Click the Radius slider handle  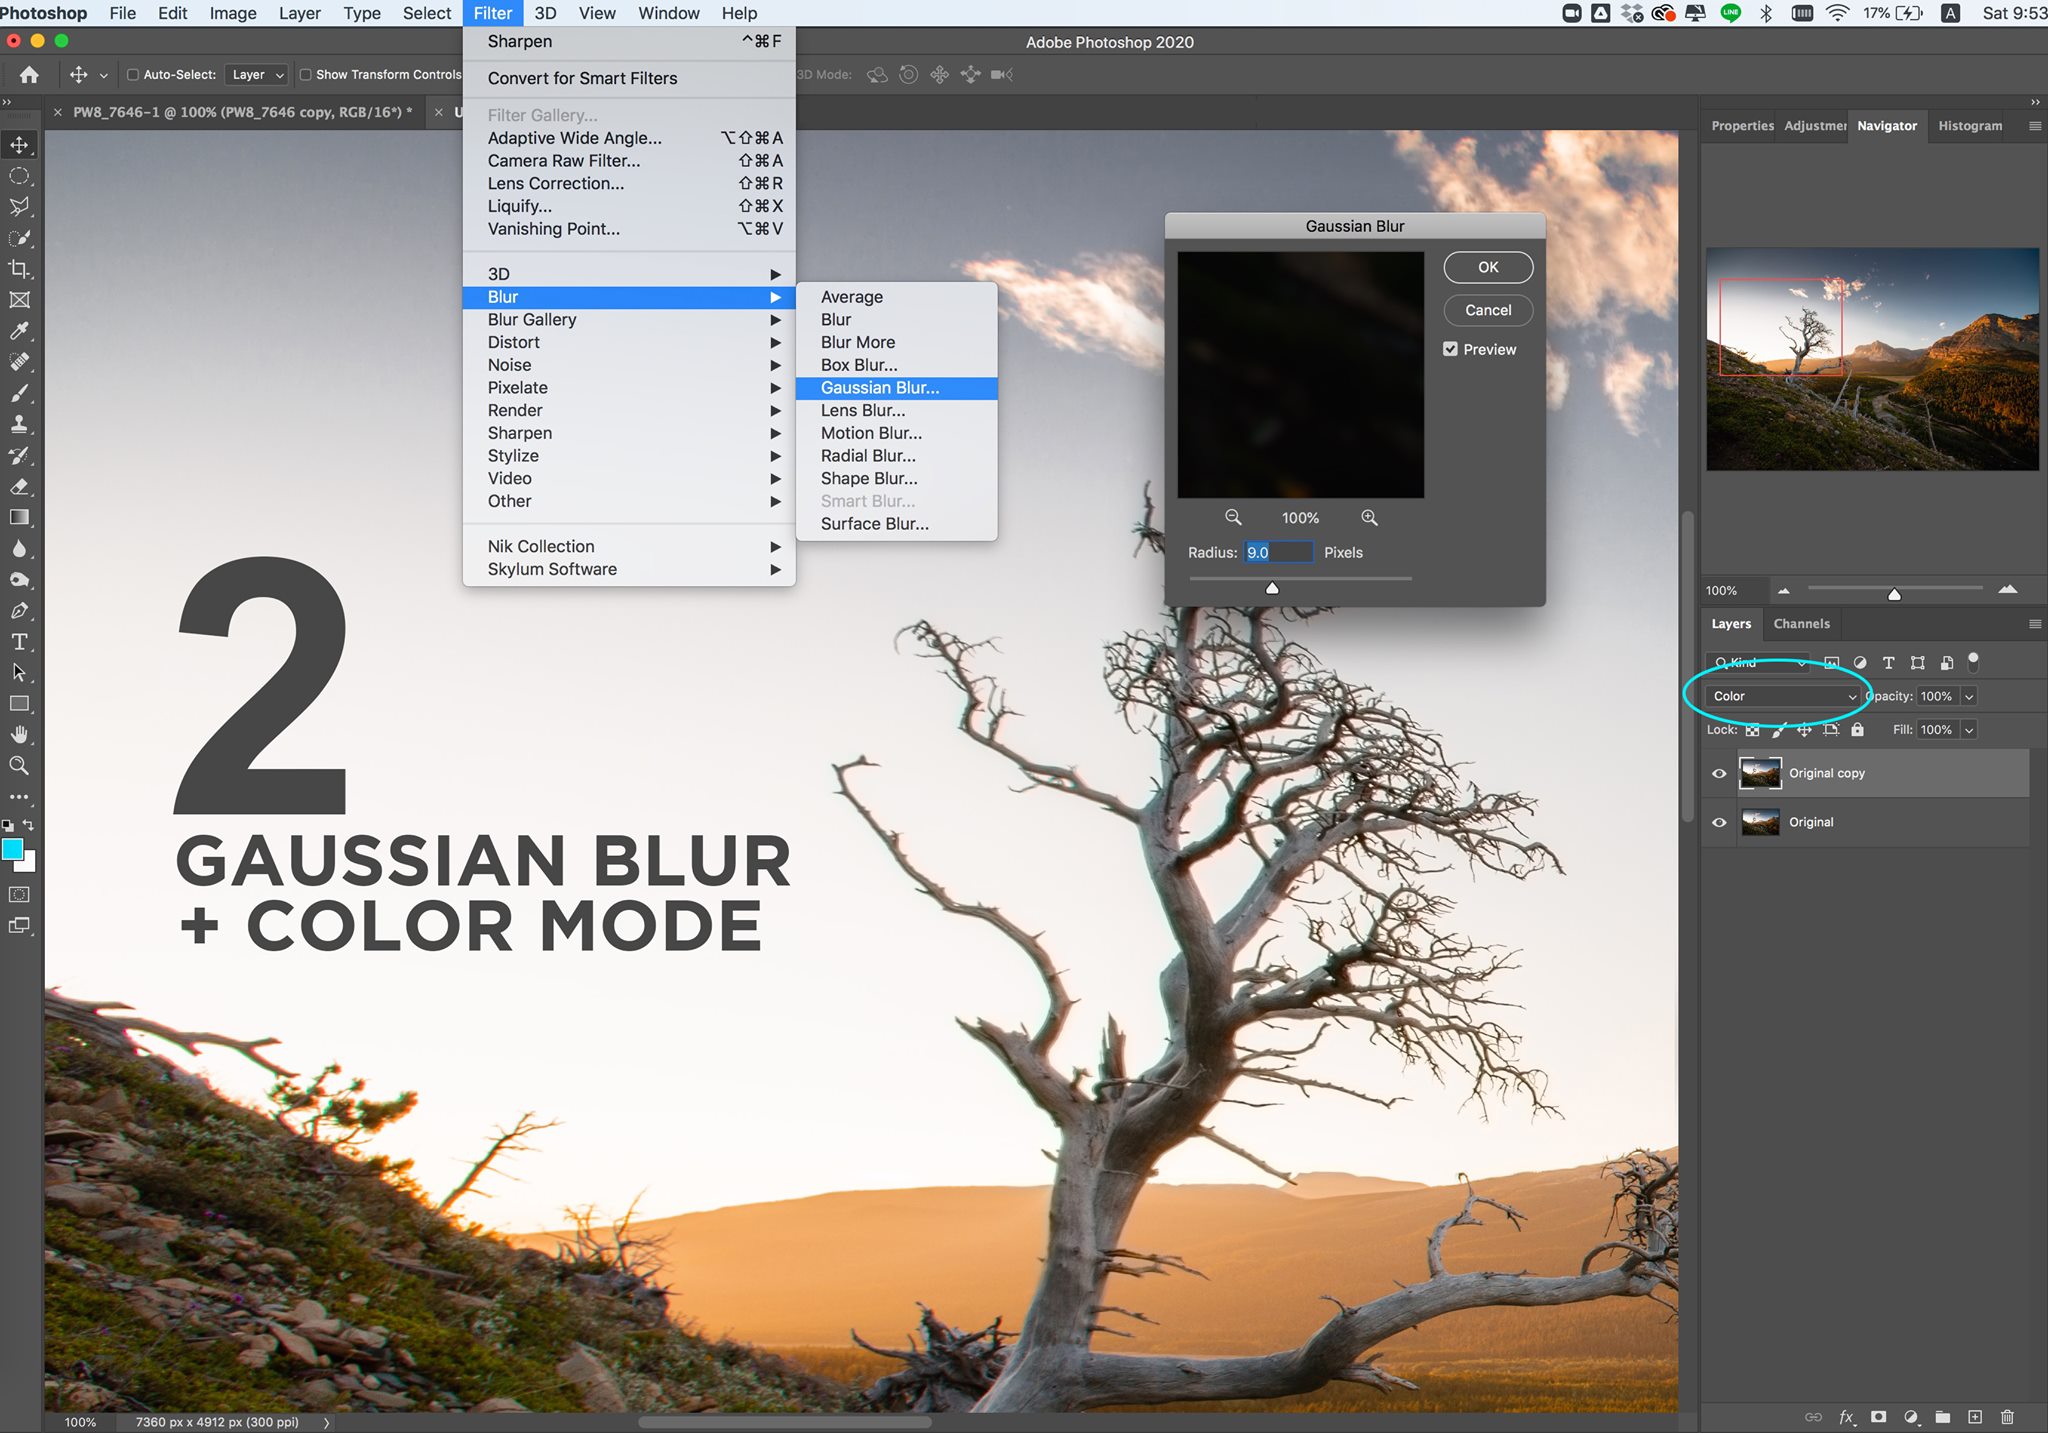pos(1272,588)
